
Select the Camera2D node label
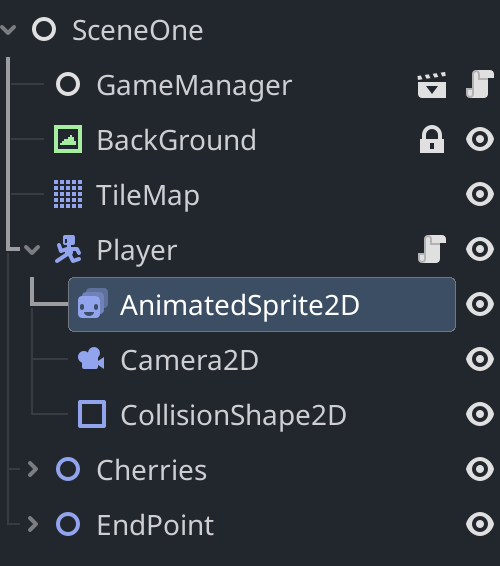pyautogui.click(x=190, y=360)
